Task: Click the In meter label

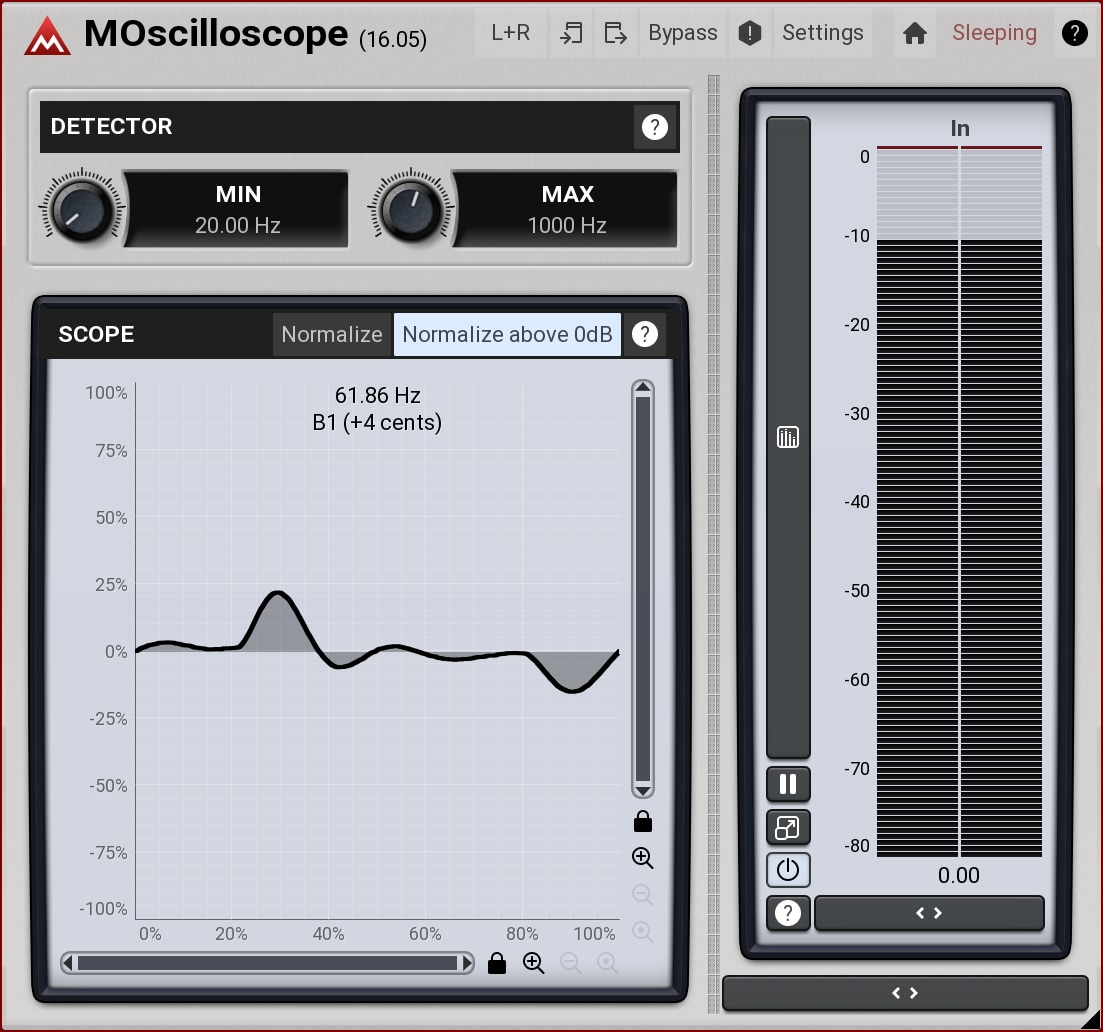Action: 959,128
